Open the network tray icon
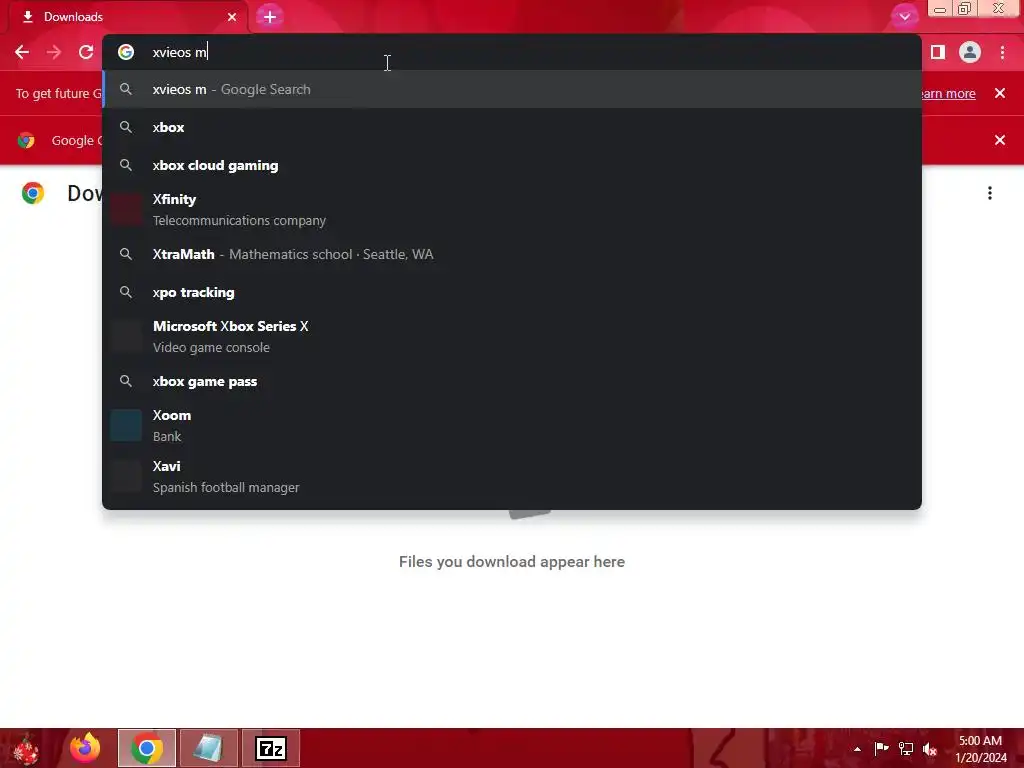This screenshot has height=768, width=1024. point(906,748)
